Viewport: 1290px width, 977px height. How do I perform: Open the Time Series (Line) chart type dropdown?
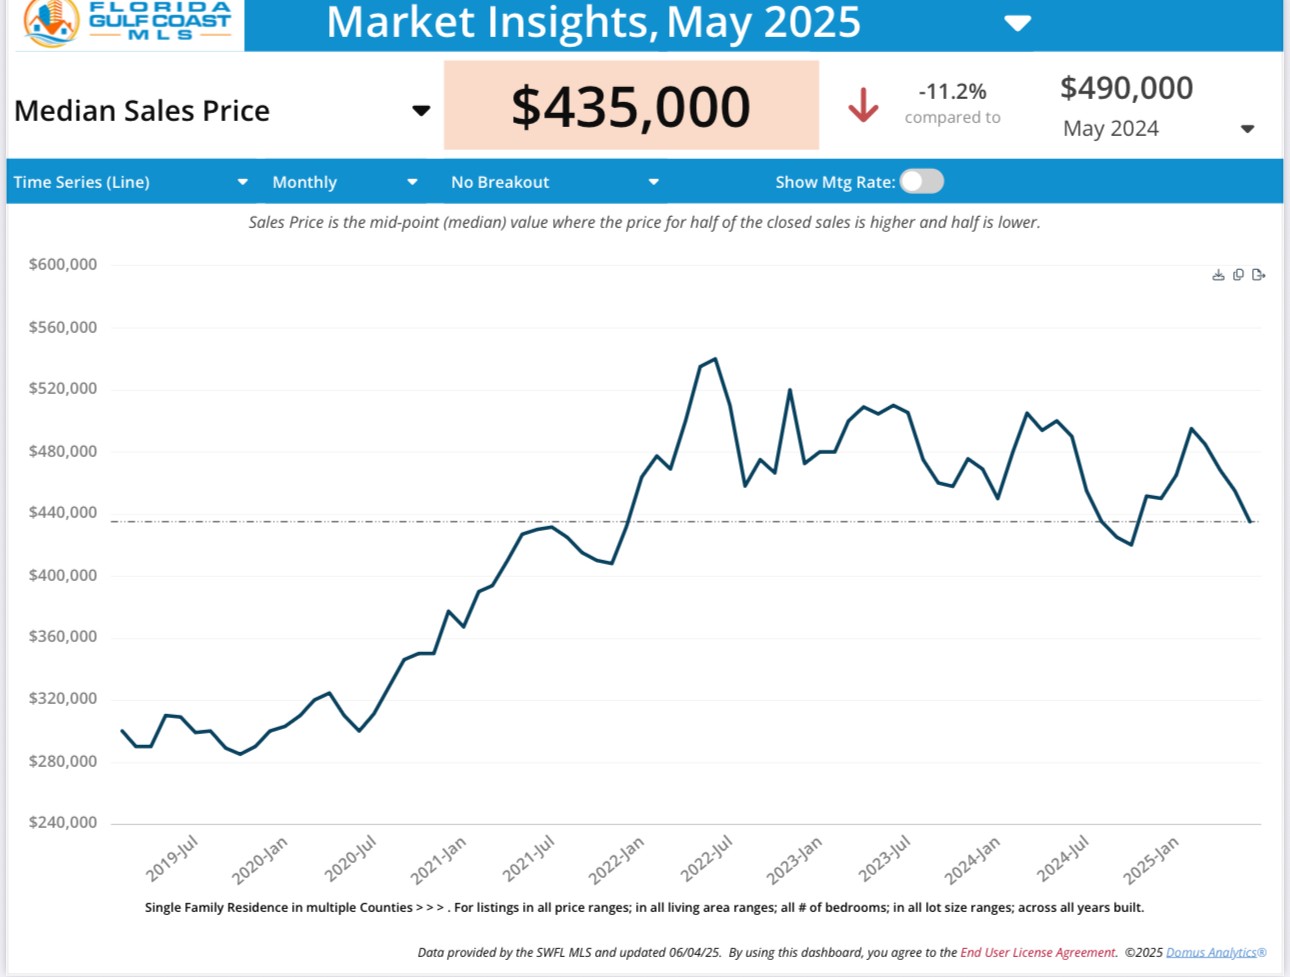pyautogui.click(x=242, y=182)
